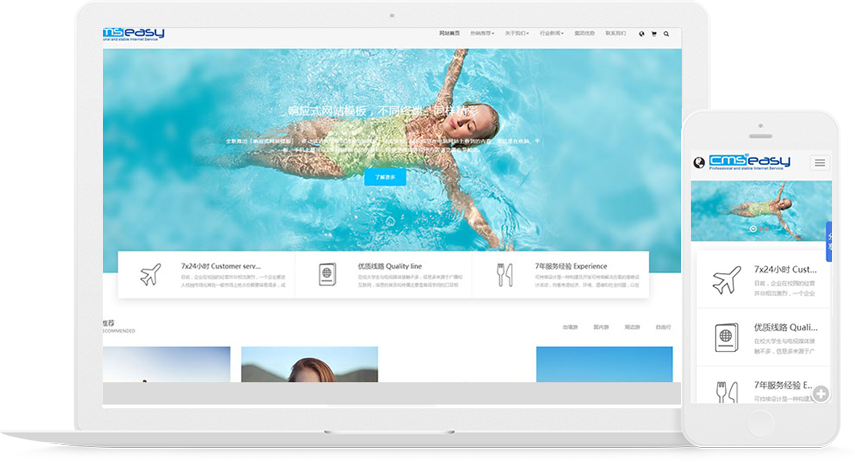Viewport: 855px width, 462px height.
Task: Switch to the 国内游 tab
Action: pyautogui.click(x=601, y=327)
